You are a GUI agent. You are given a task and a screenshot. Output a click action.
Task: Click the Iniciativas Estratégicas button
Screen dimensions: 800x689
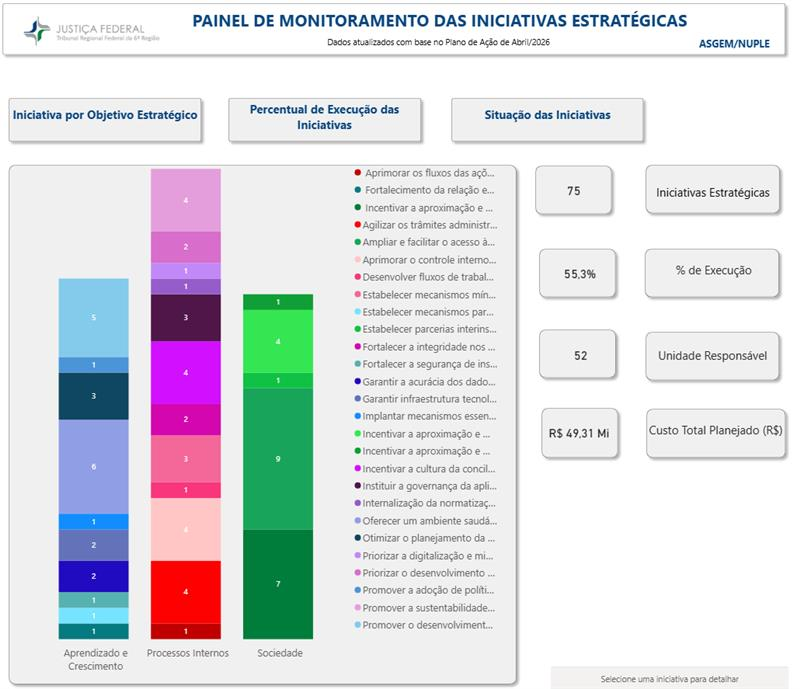(713, 190)
